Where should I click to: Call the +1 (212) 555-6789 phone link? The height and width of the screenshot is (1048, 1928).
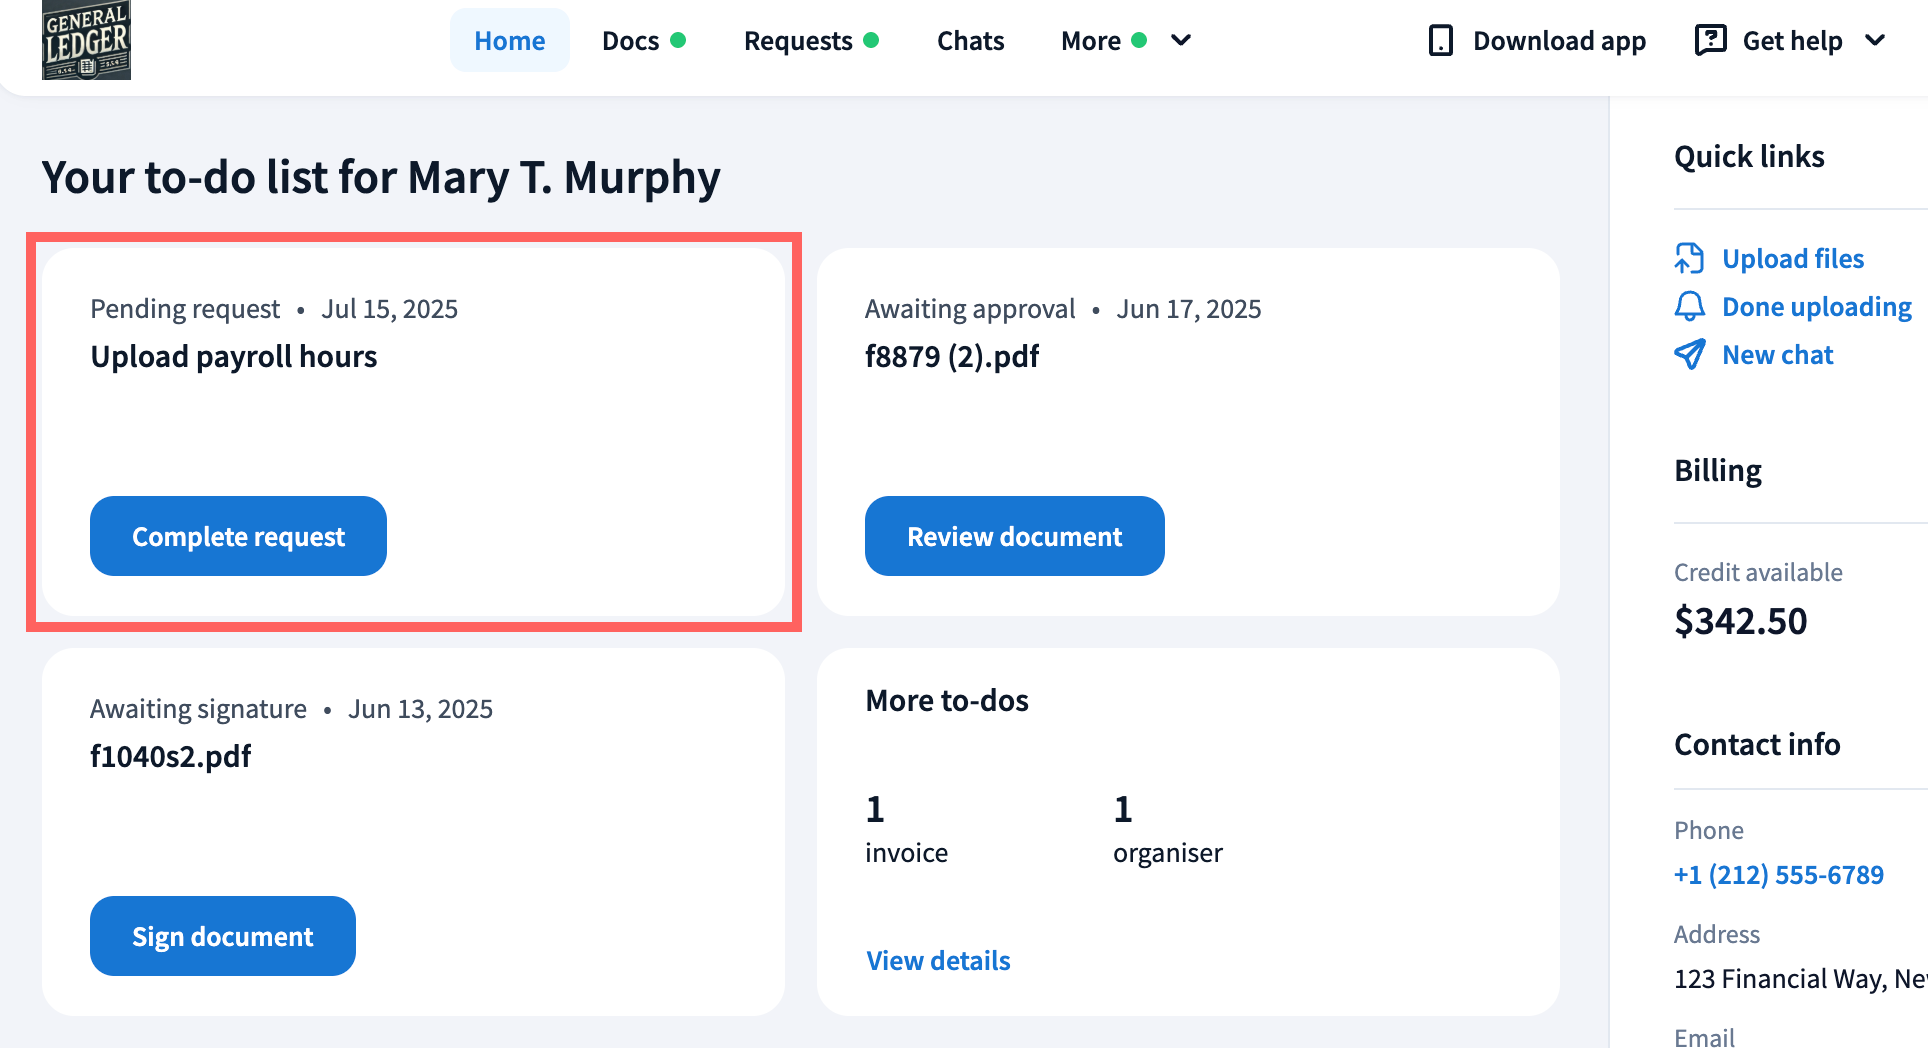[1778, 875]
